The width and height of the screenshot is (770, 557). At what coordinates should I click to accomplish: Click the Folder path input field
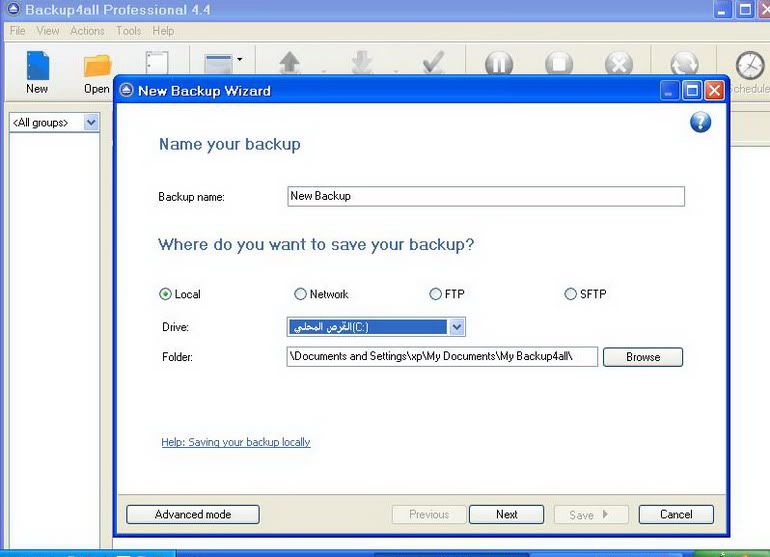(442, 357)
